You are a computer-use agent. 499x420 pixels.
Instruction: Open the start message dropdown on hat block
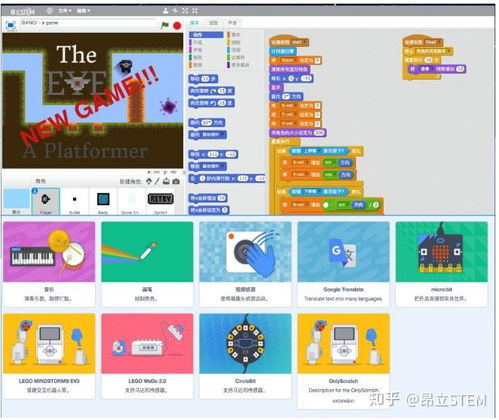[298, 42]
